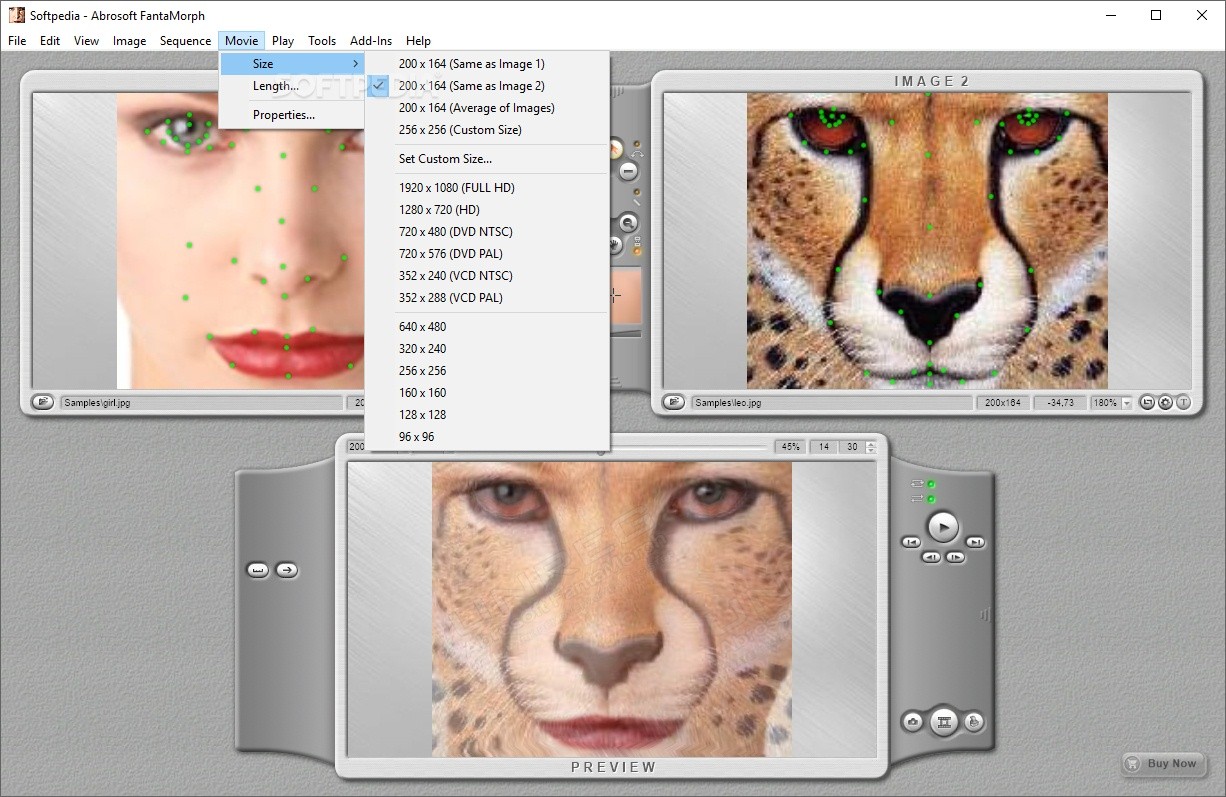The image size is (1226, 797).
Task: Open the Add-Ins menu
Action: [x=371, y=41]
